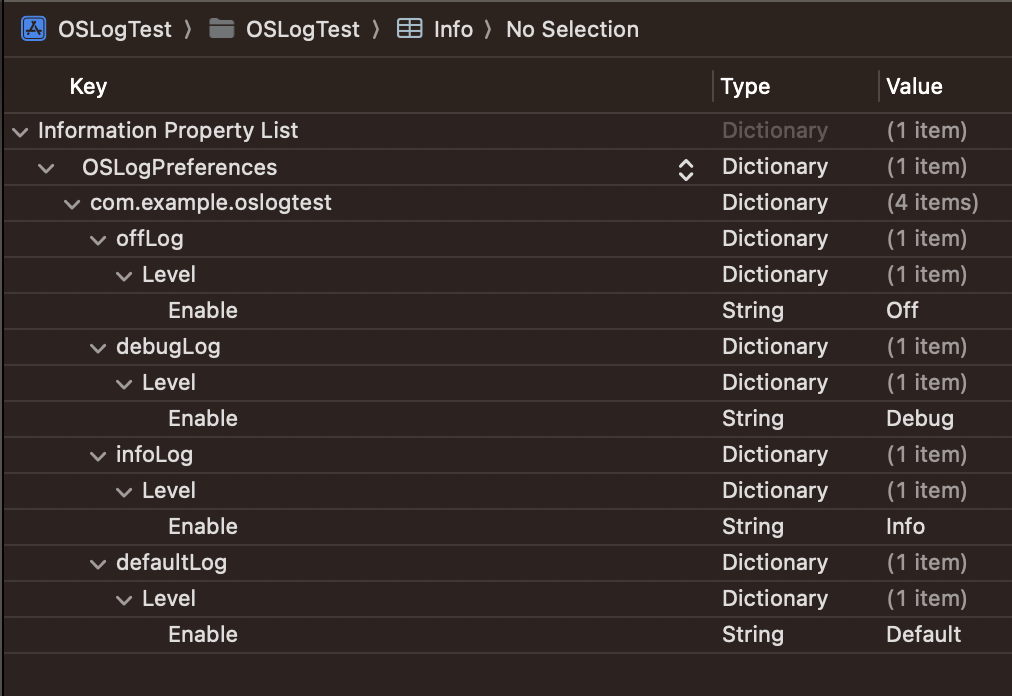Collapse the Information Property List row
Image resolution: width=1012 pixels, height=696 pixels.
coord(18,131)
